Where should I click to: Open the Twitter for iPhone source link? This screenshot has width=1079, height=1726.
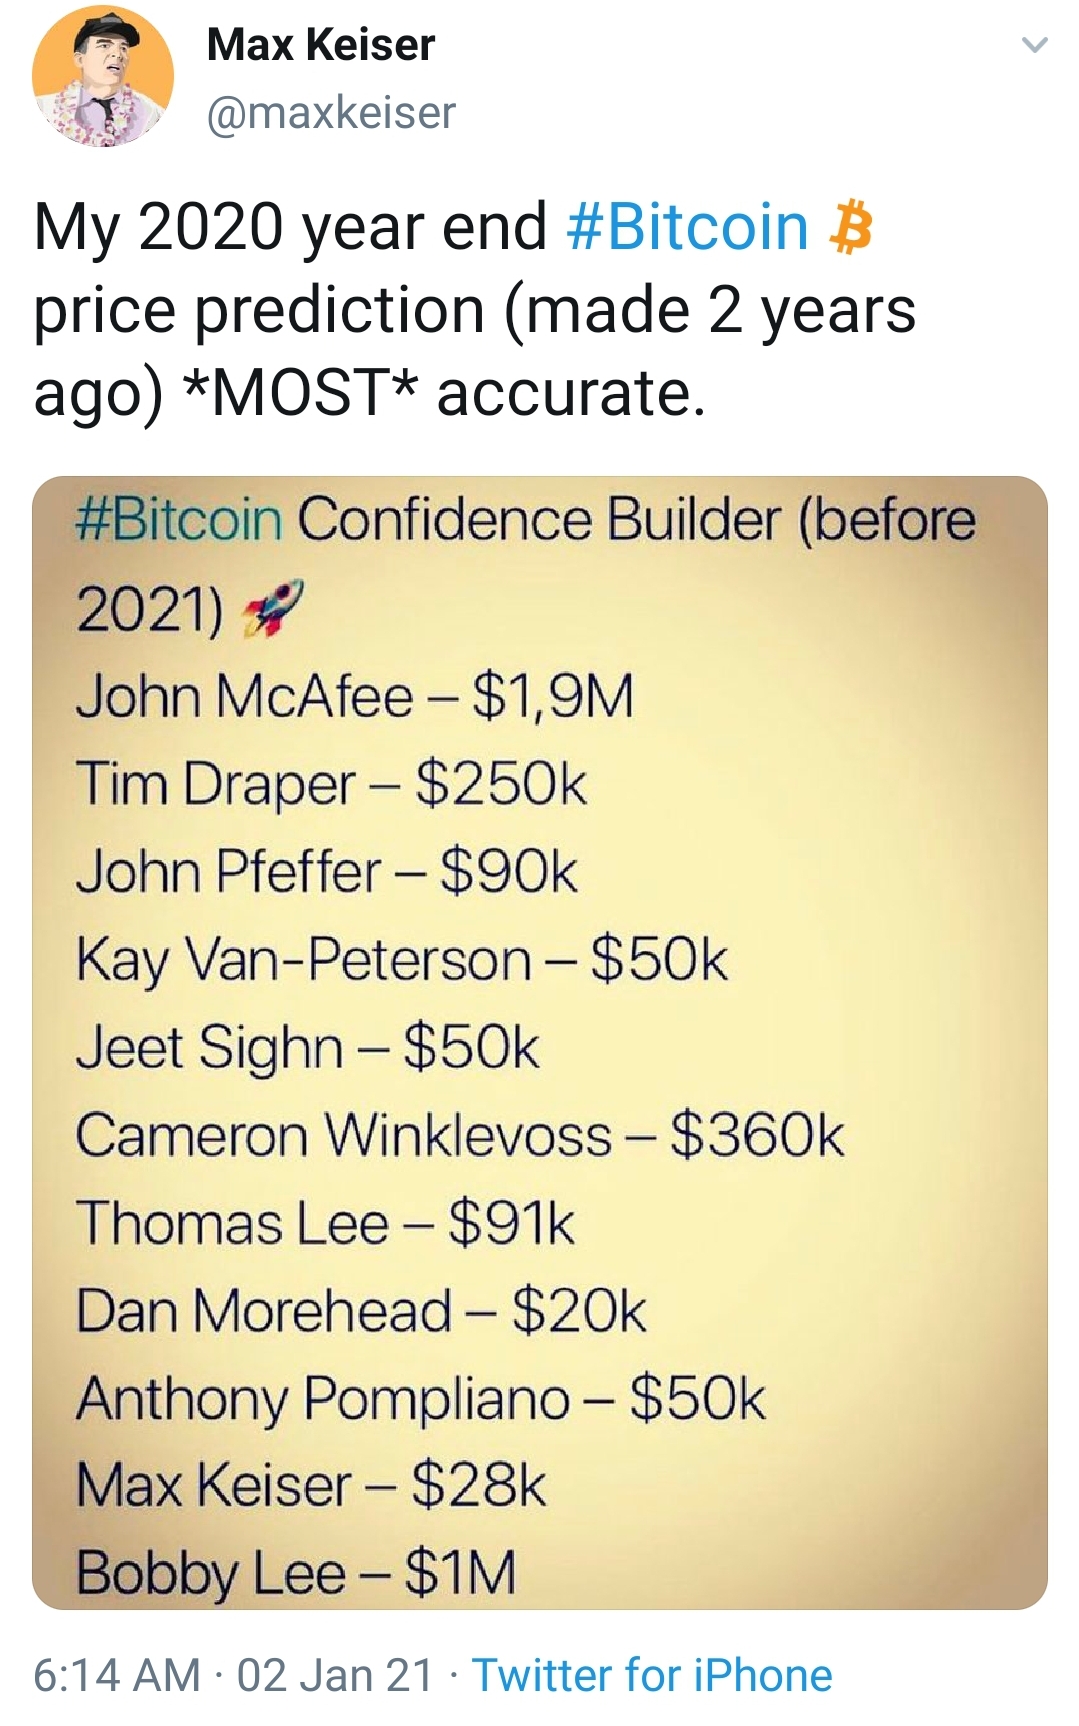tap(652, 1675)
